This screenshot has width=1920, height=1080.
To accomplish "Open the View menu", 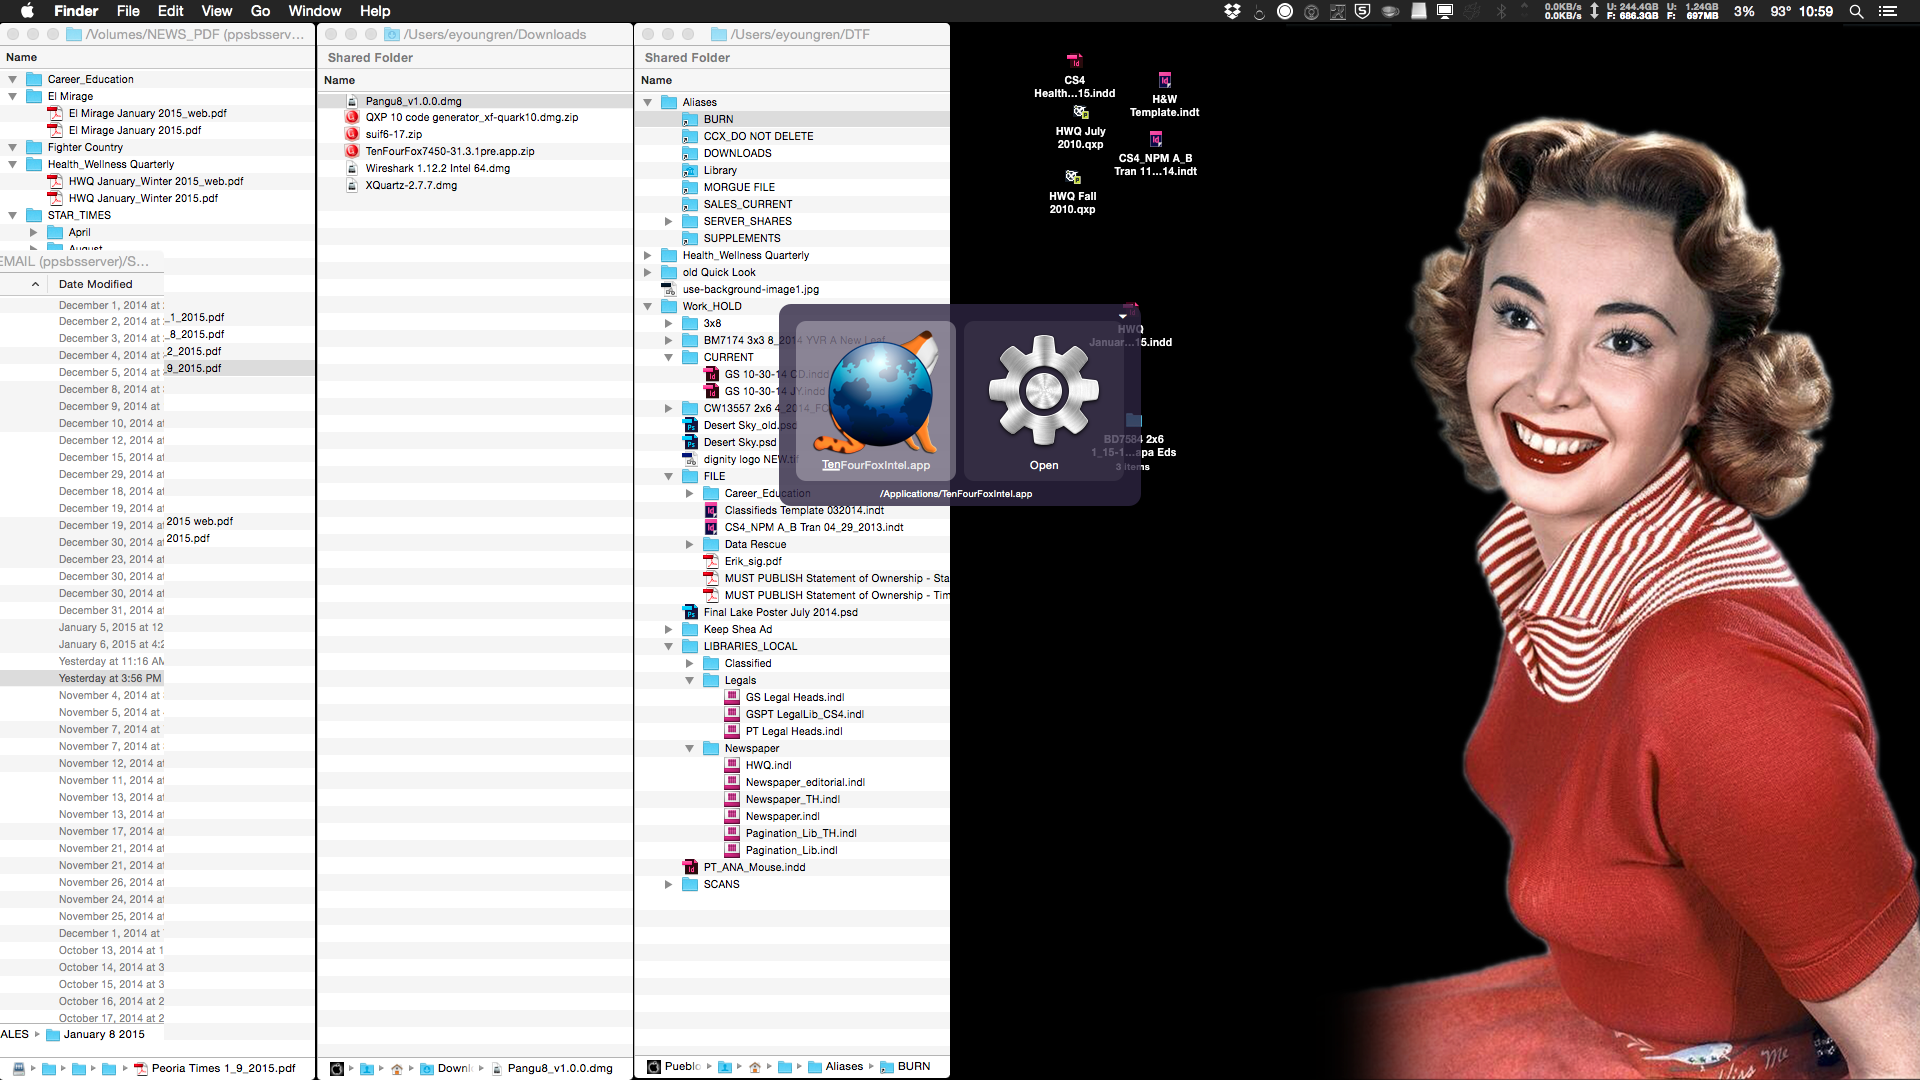I will (x=216, y=11).
